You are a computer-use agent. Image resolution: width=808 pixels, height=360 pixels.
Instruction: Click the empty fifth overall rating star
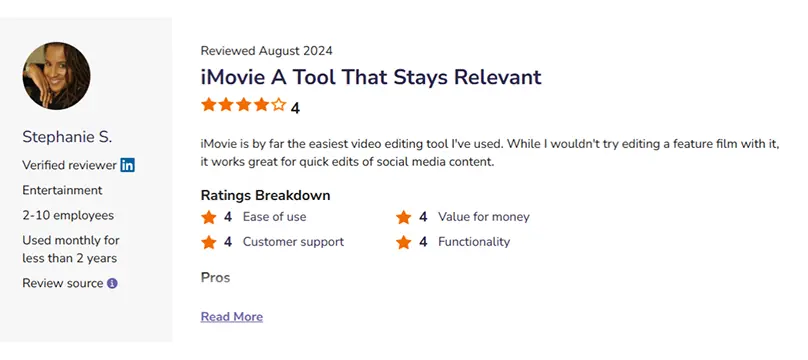279,105
